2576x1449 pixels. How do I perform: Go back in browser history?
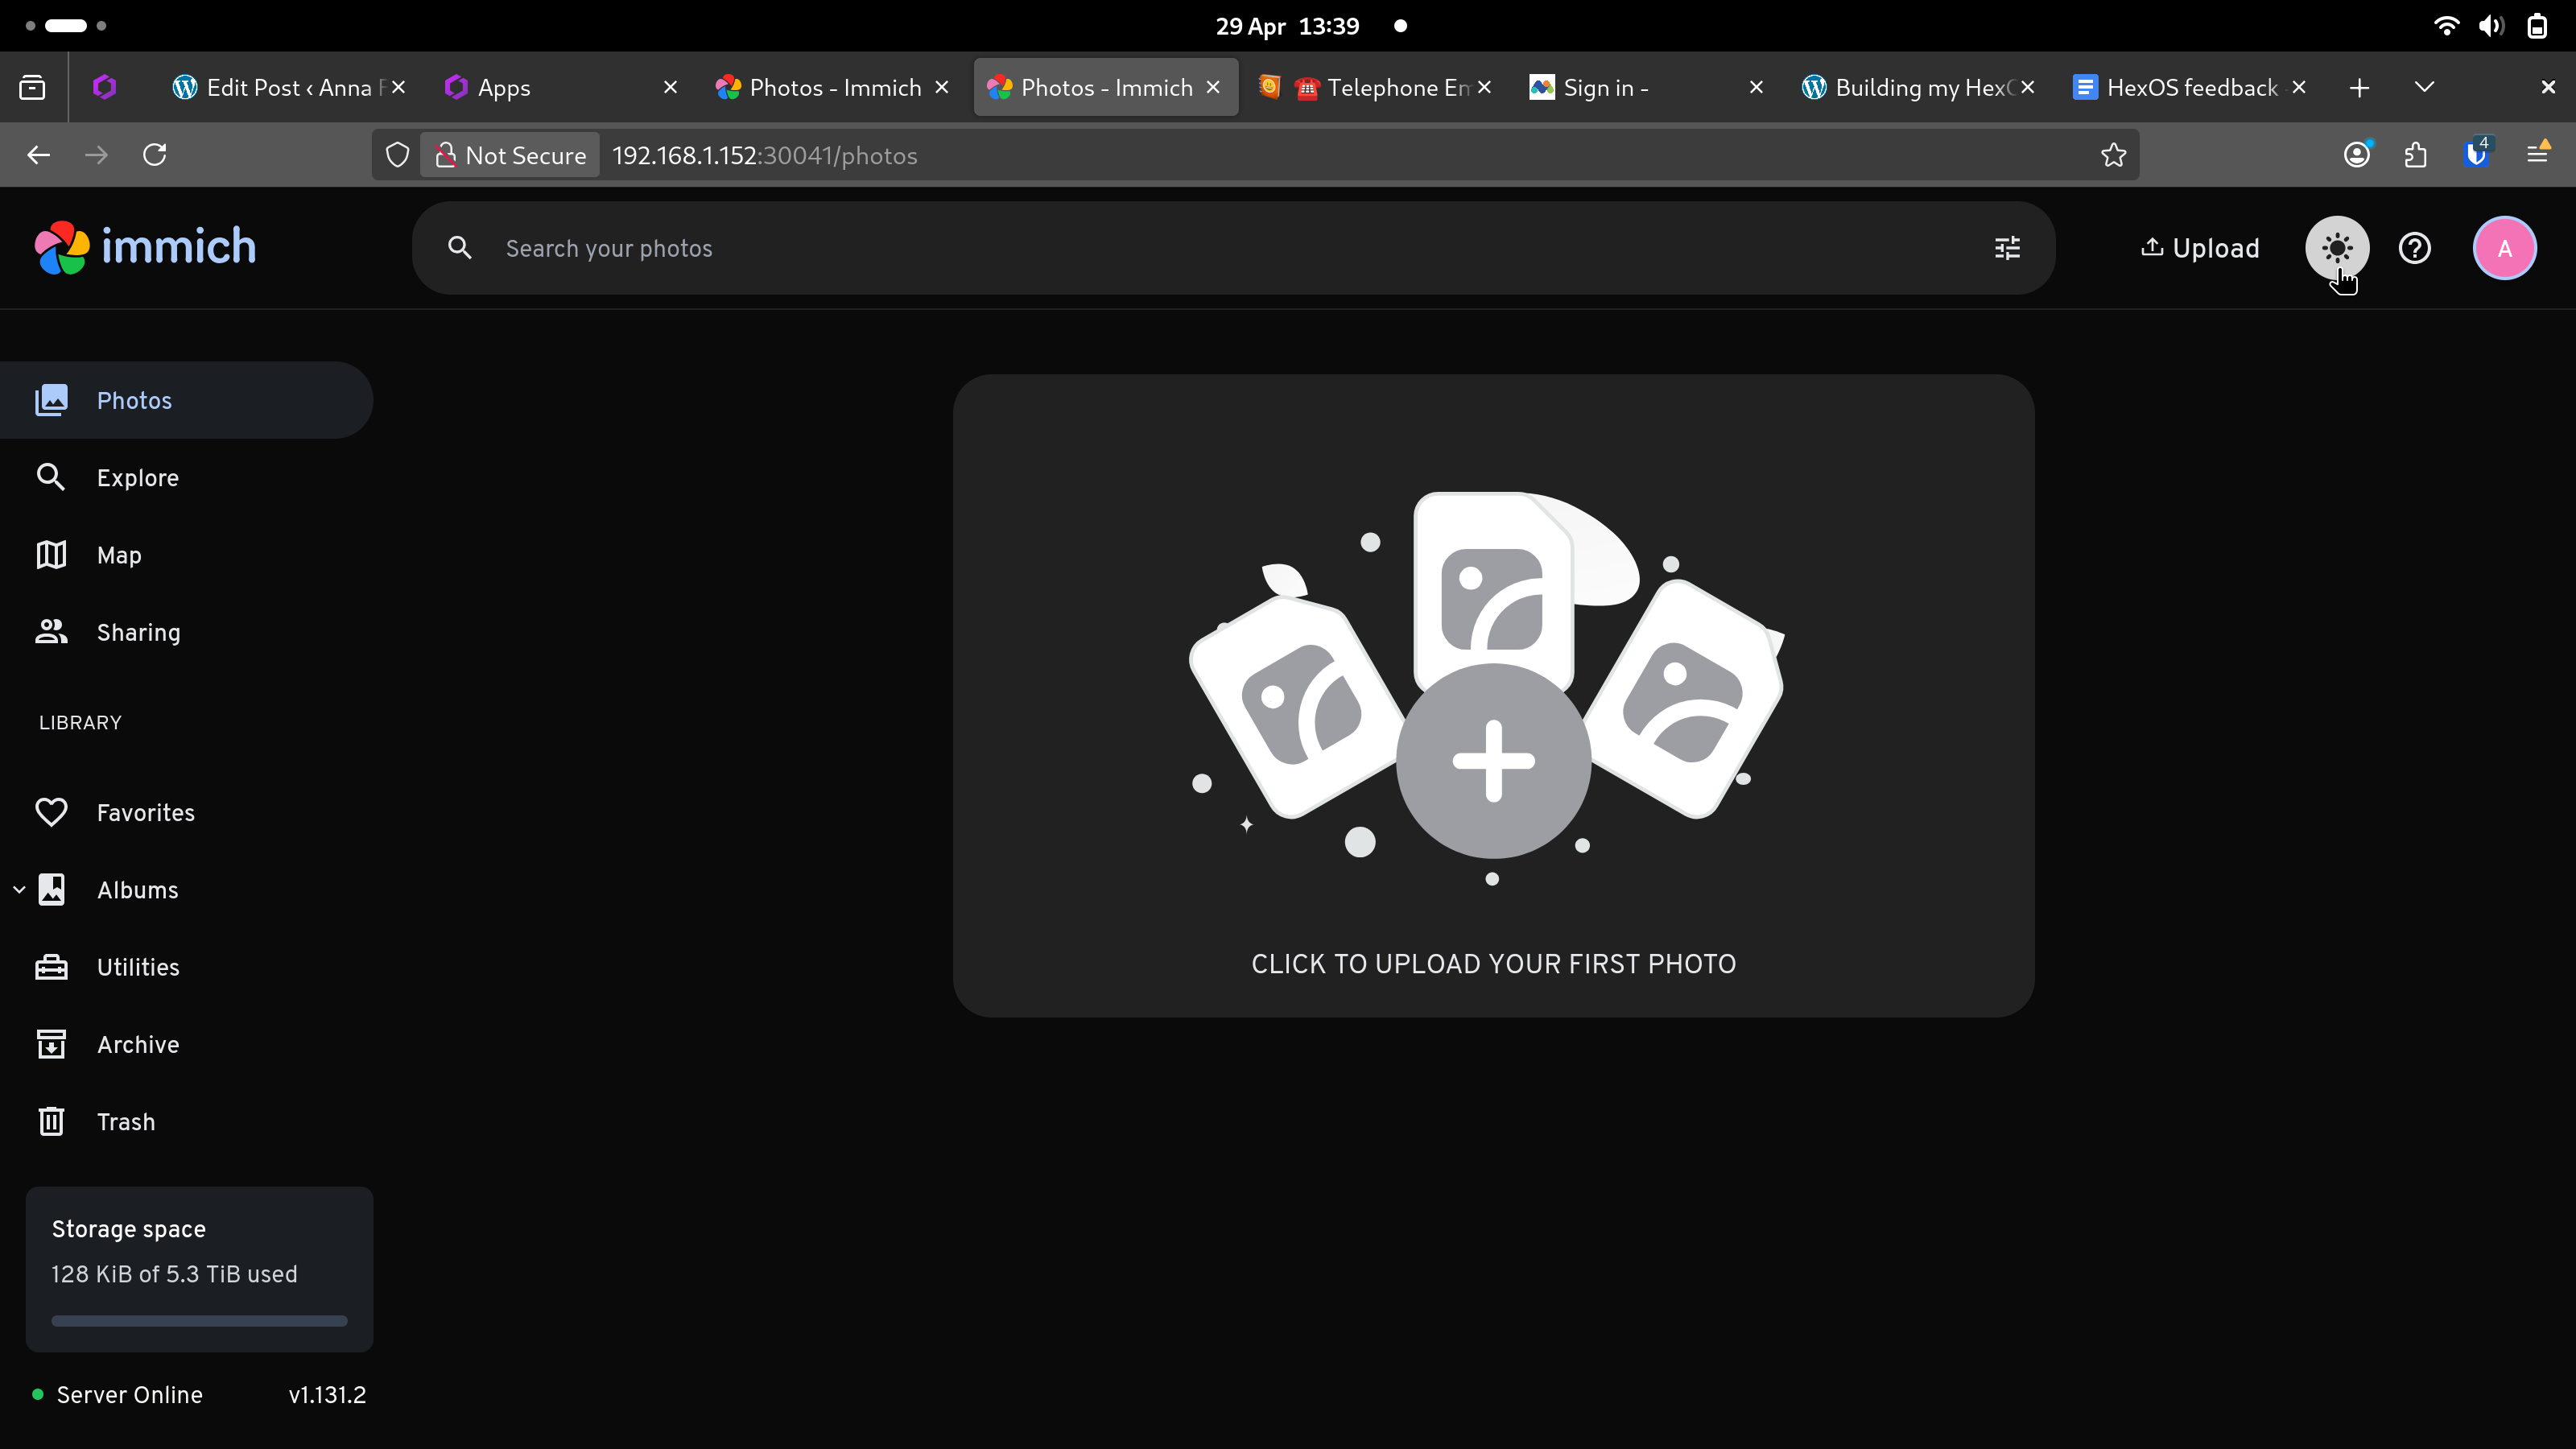[38, 155]
